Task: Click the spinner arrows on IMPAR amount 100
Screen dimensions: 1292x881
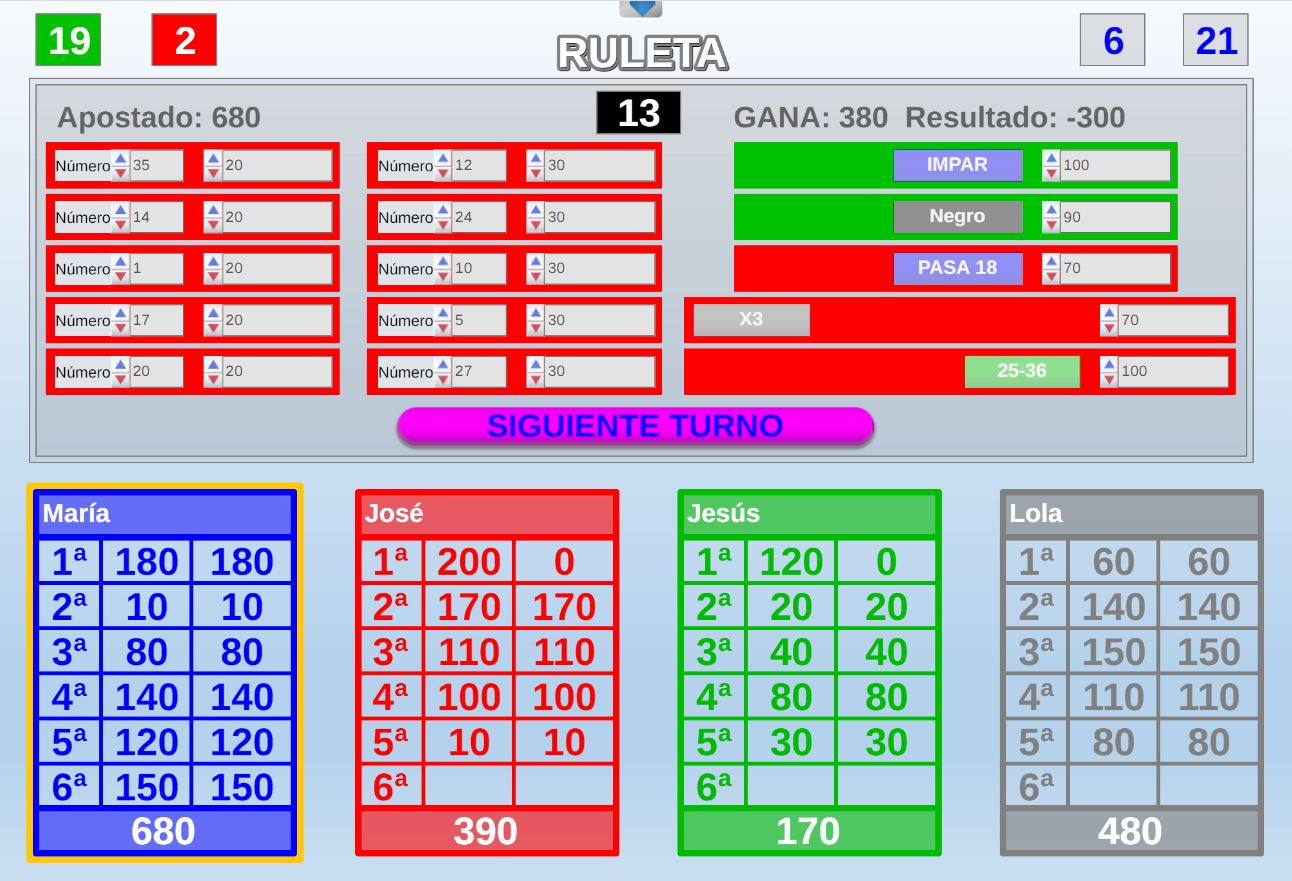Action: coord(1051,165)
